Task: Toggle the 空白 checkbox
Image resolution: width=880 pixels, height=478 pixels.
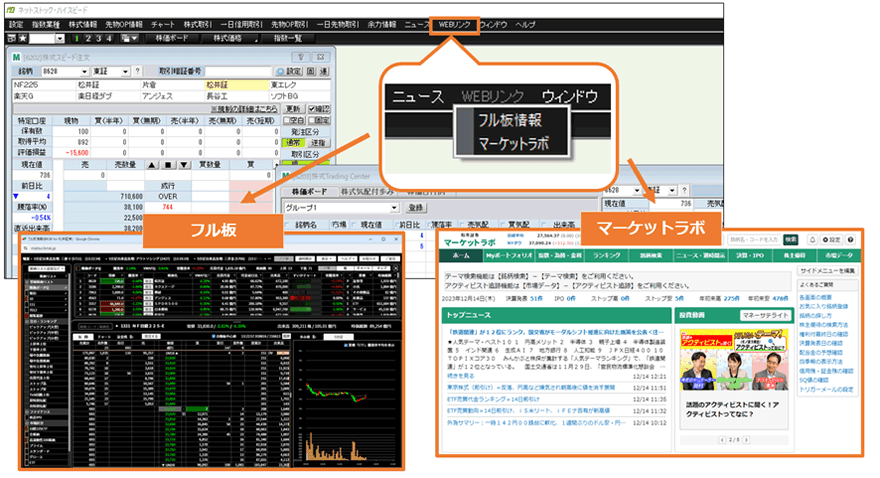Action: [294, 120]
